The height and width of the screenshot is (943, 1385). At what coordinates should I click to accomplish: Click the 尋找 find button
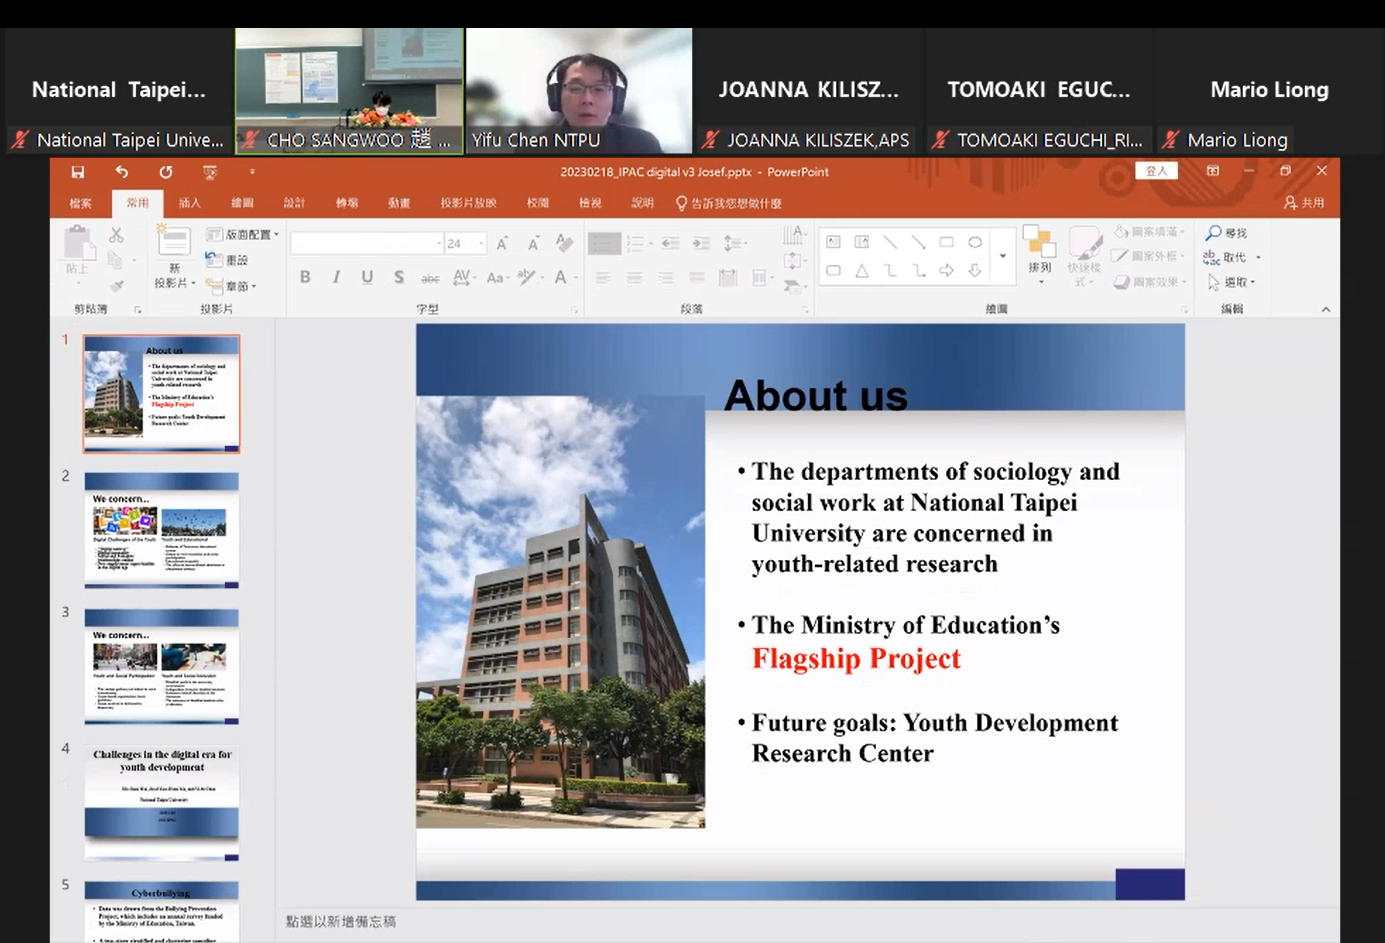(x=1227, y=233)
